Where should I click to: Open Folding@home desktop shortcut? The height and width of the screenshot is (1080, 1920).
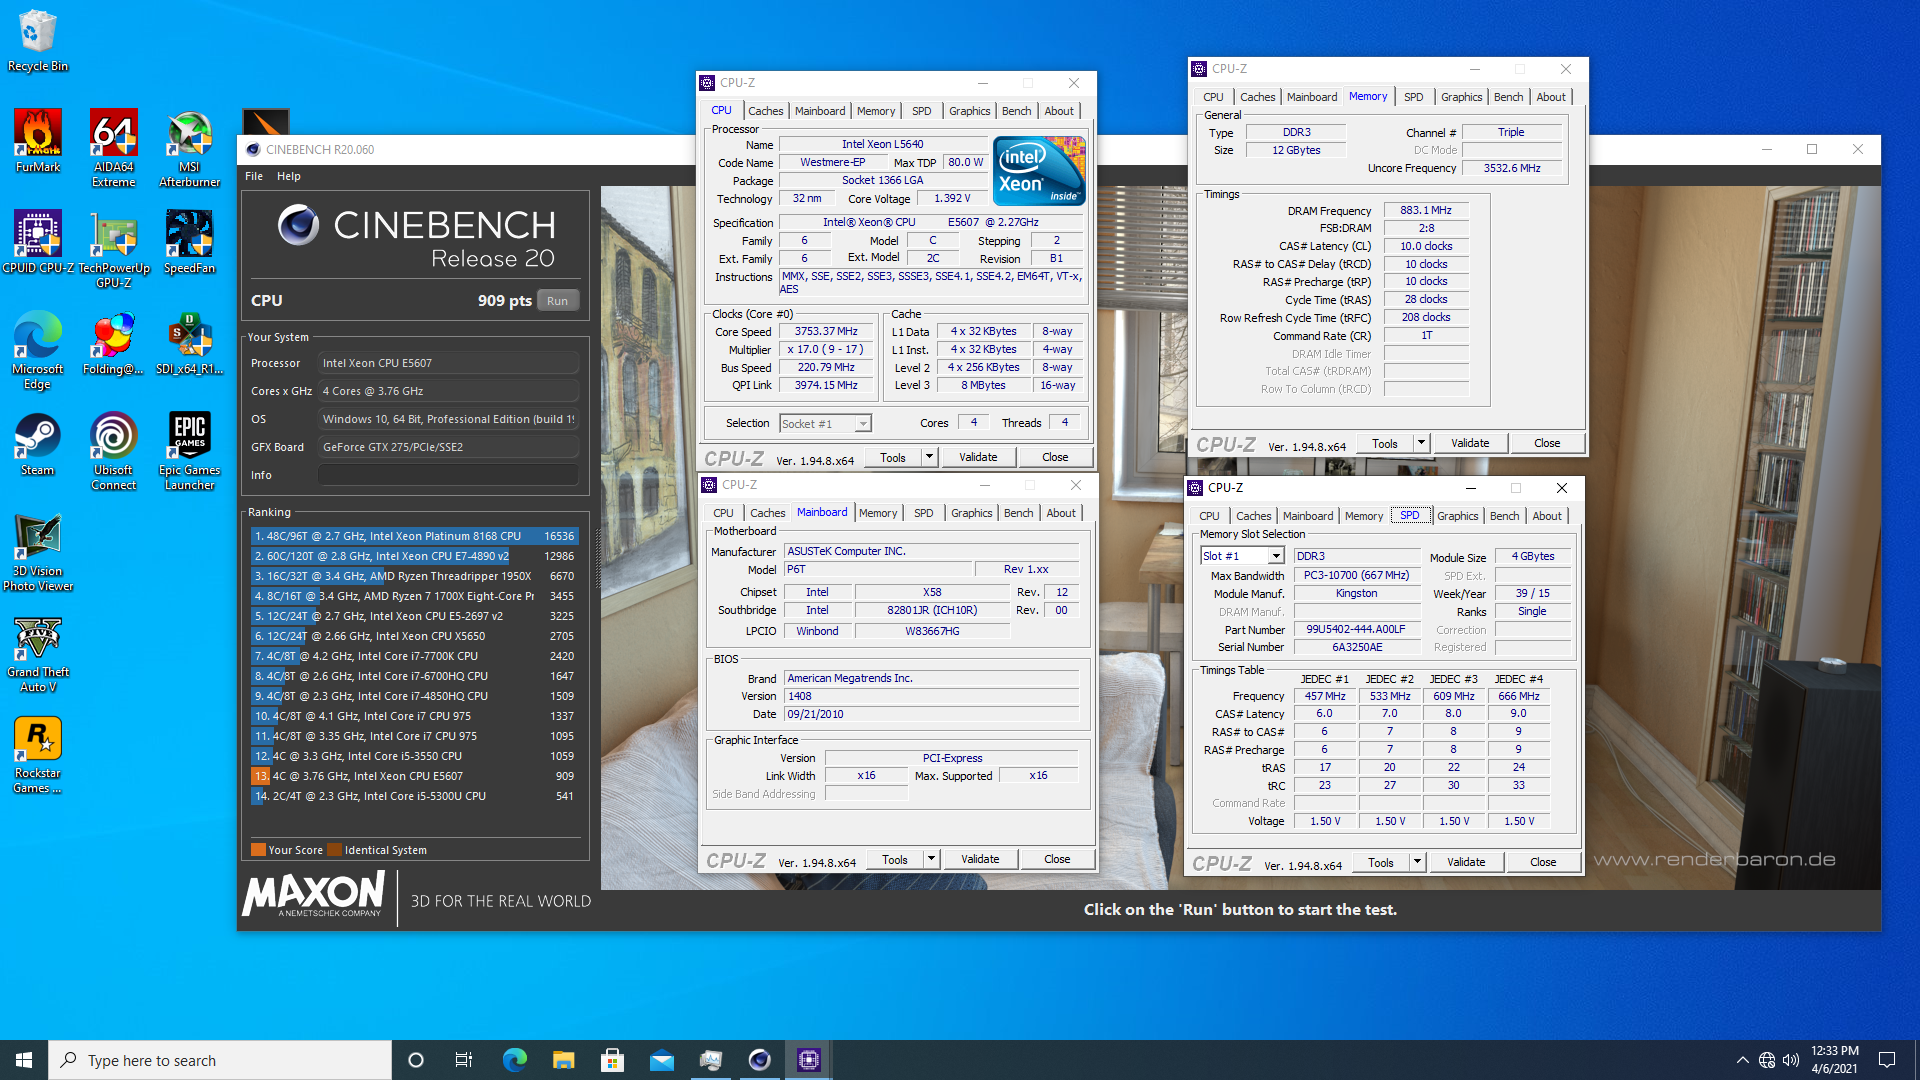pyautogui.click(x=114, y=343)
